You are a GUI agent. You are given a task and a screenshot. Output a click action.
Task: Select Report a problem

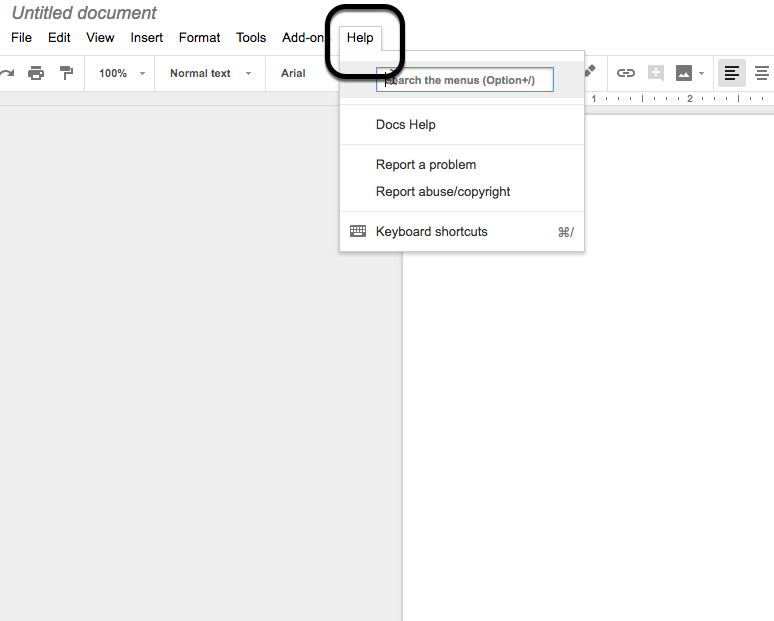[426, 165]
